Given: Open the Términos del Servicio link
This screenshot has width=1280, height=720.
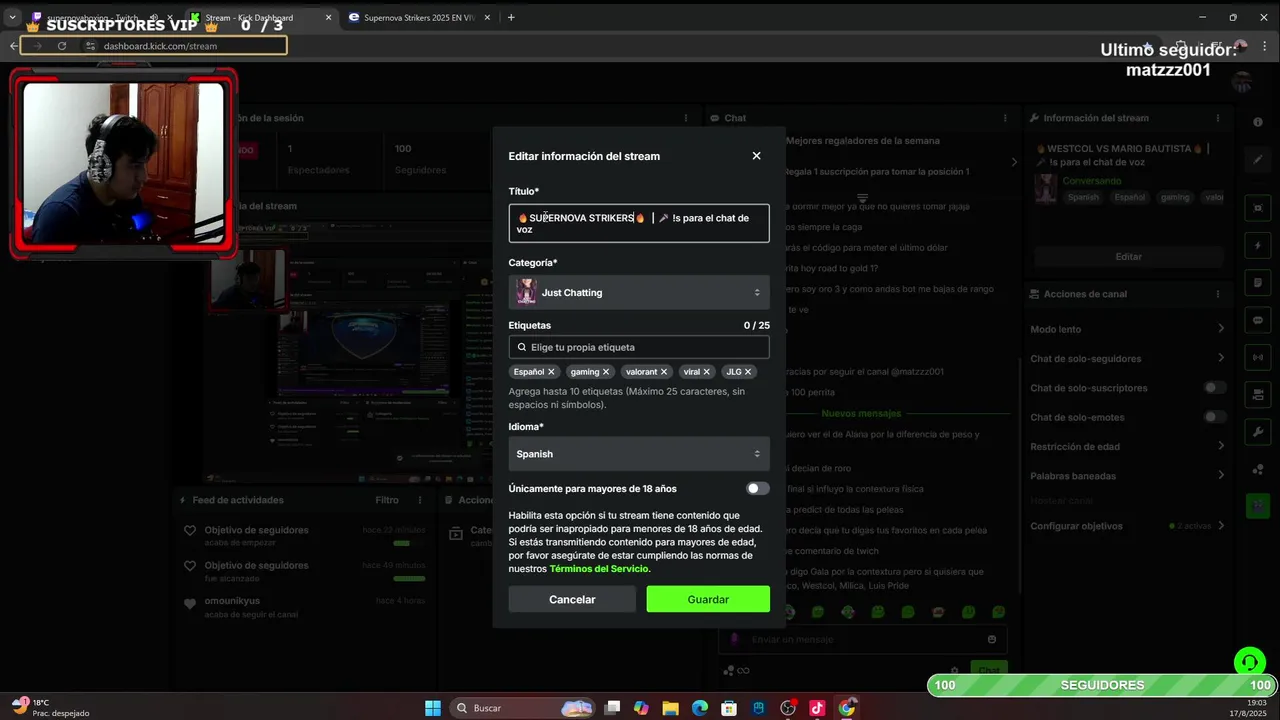Looking at the screenshot, I should coord(599,569).
